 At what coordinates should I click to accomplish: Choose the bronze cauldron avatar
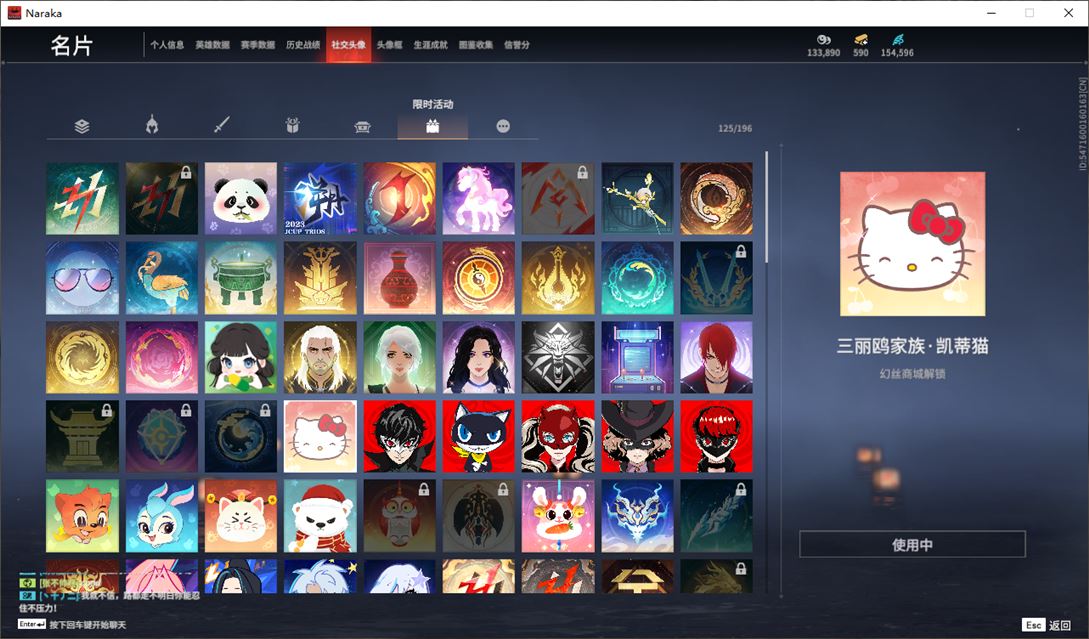(x=241, y=278)
